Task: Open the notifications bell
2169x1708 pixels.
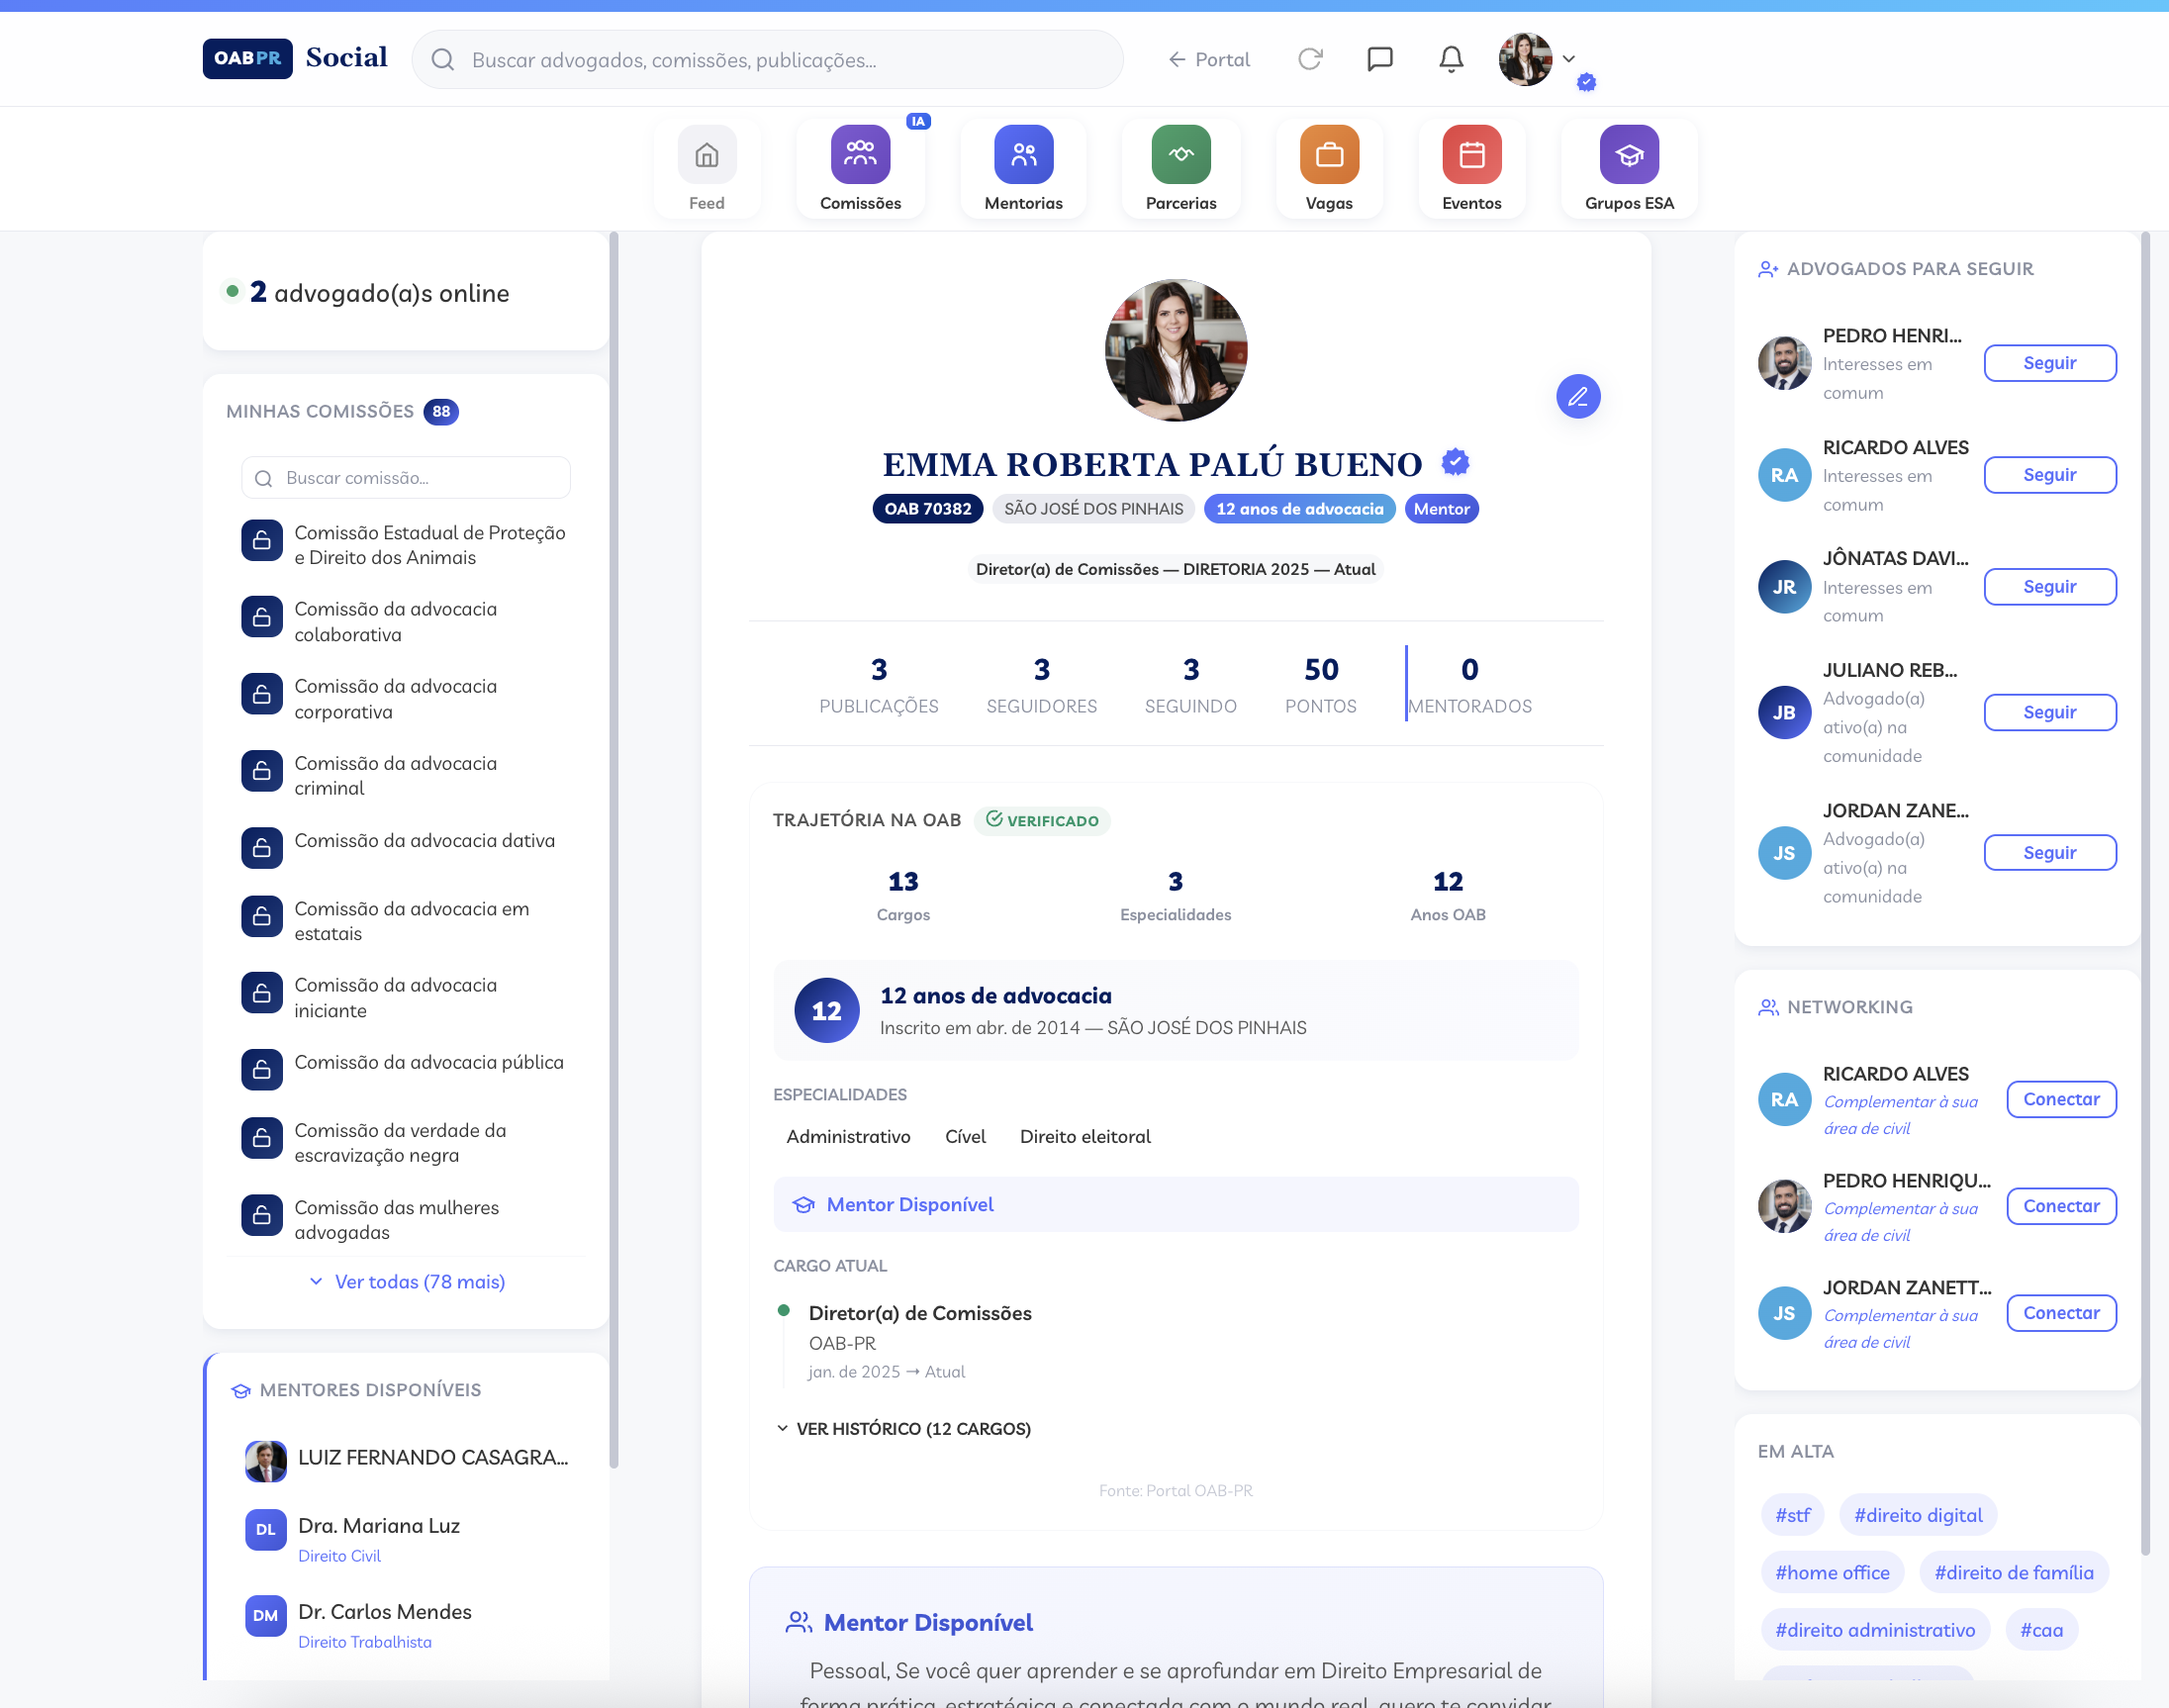Action: click(1450, 59)
